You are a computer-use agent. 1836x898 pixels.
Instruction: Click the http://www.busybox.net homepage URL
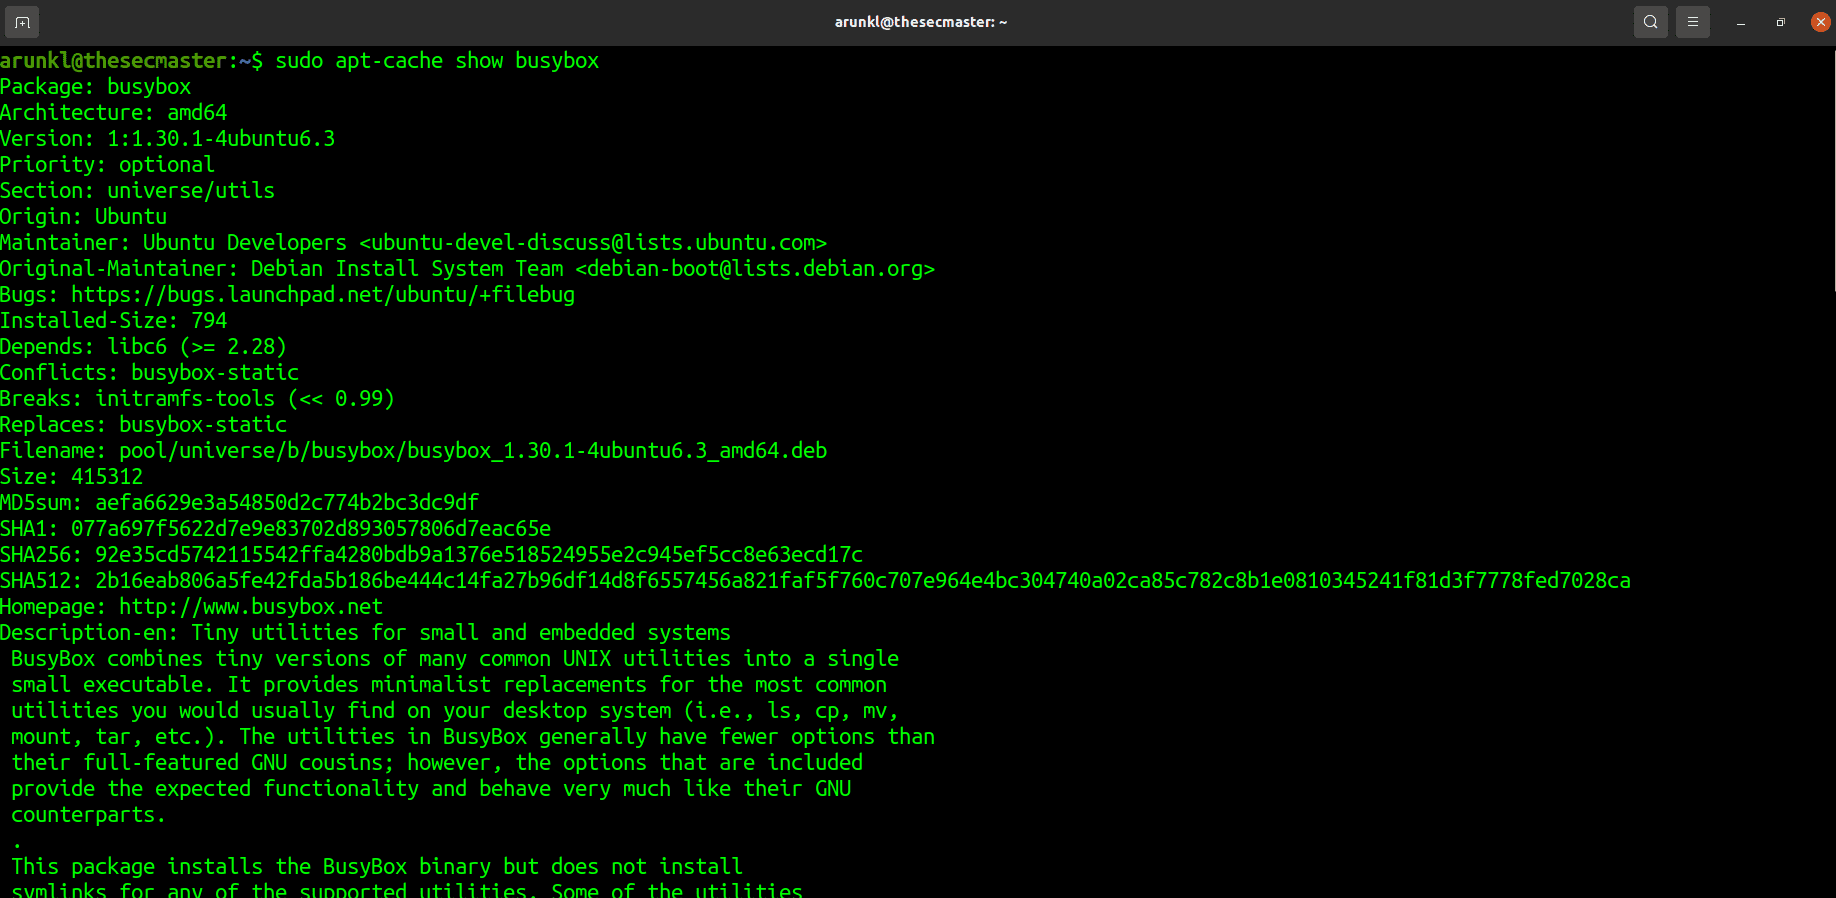click(x=251, y=607)
